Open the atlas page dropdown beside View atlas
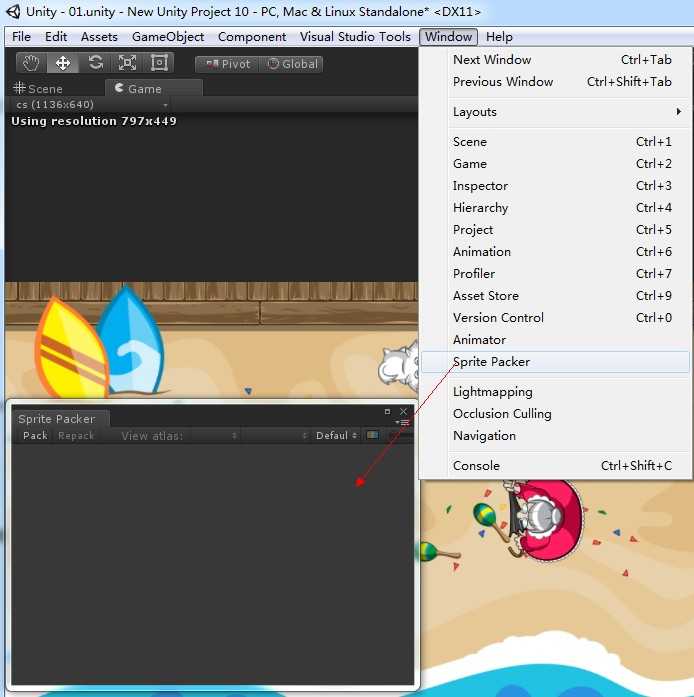Image resolution: width=694 pixels, height=697 pixels. coord(276,436)
